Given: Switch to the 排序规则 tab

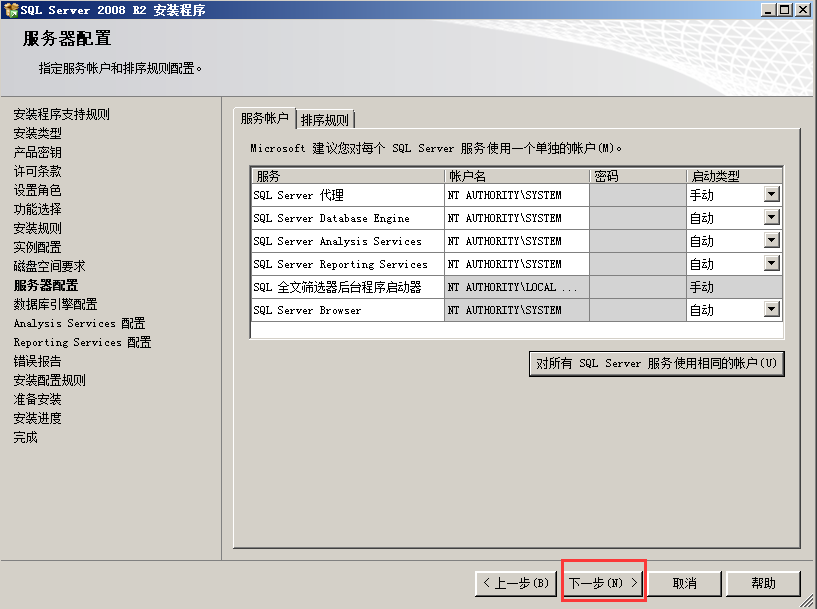Looking at the screenshot, I should (325, 120).
